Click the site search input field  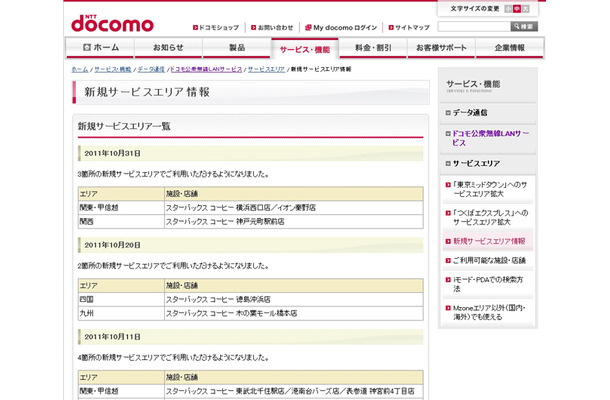[x=474, y=26]
